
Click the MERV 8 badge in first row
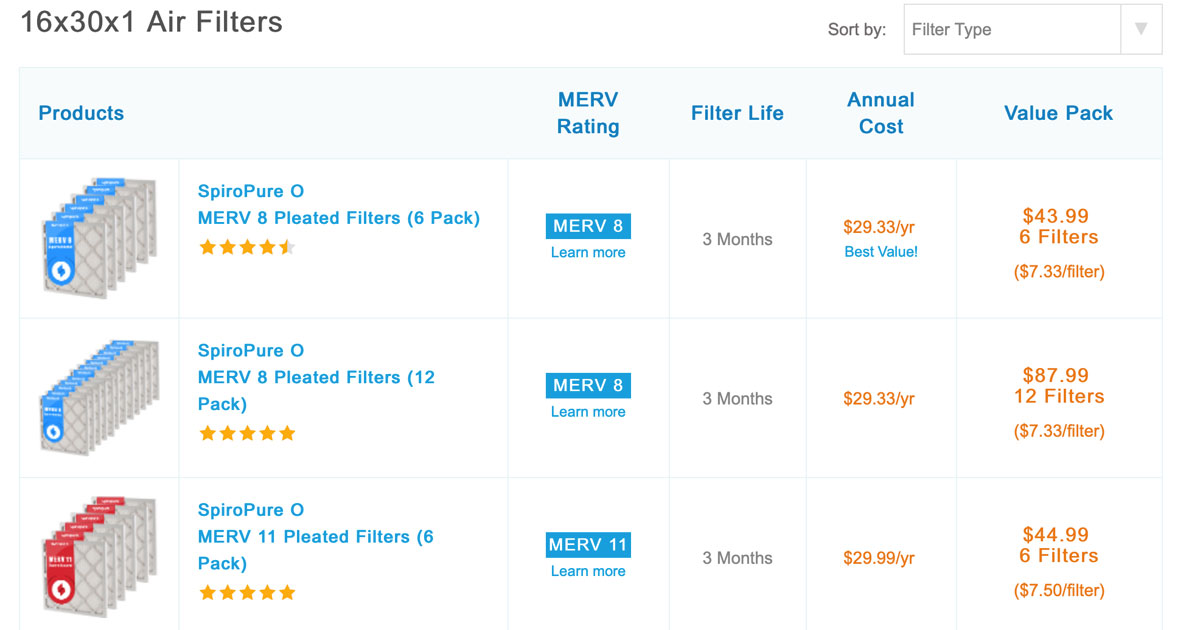pos(588,226)
